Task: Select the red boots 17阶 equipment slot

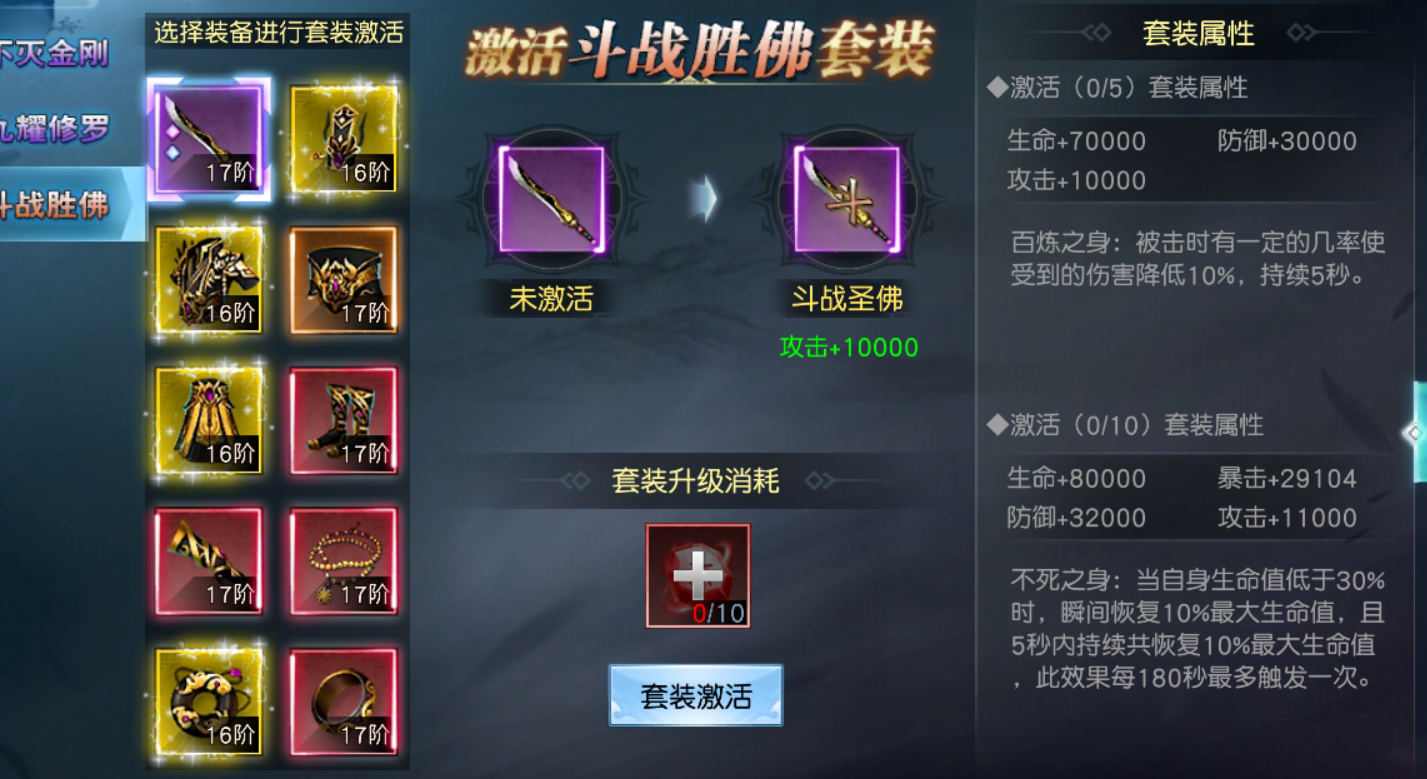Action: (x=343, y=420)
